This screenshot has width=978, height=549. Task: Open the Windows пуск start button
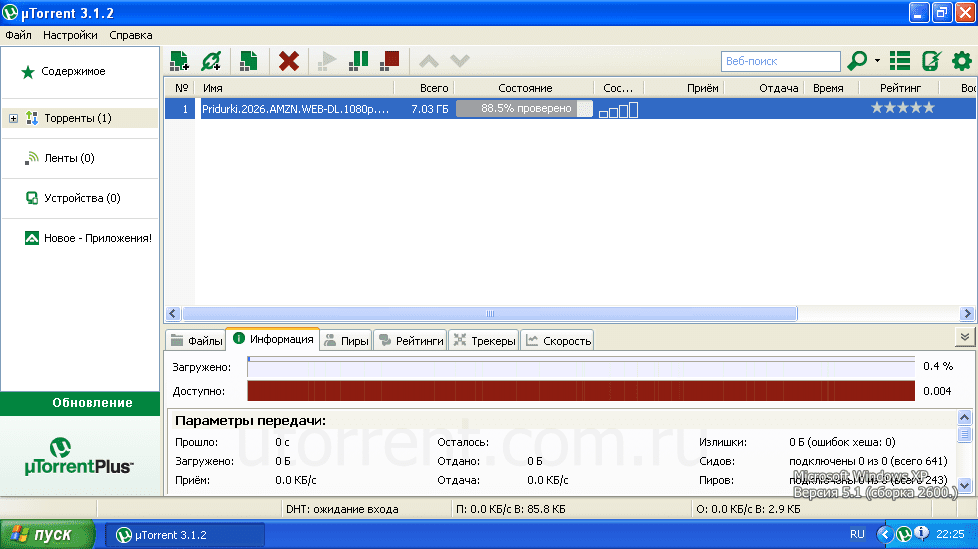[x=47, y=535]
